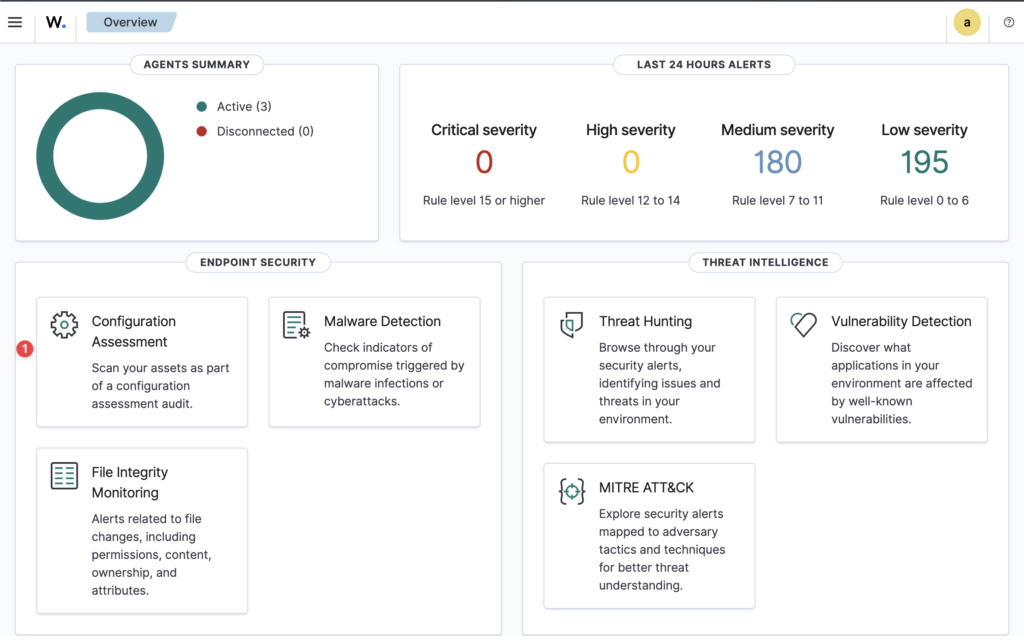1024x642 pixels.
Task: Click the MITRE ATT&CK crosshair icon
Action: pos(571,491)
